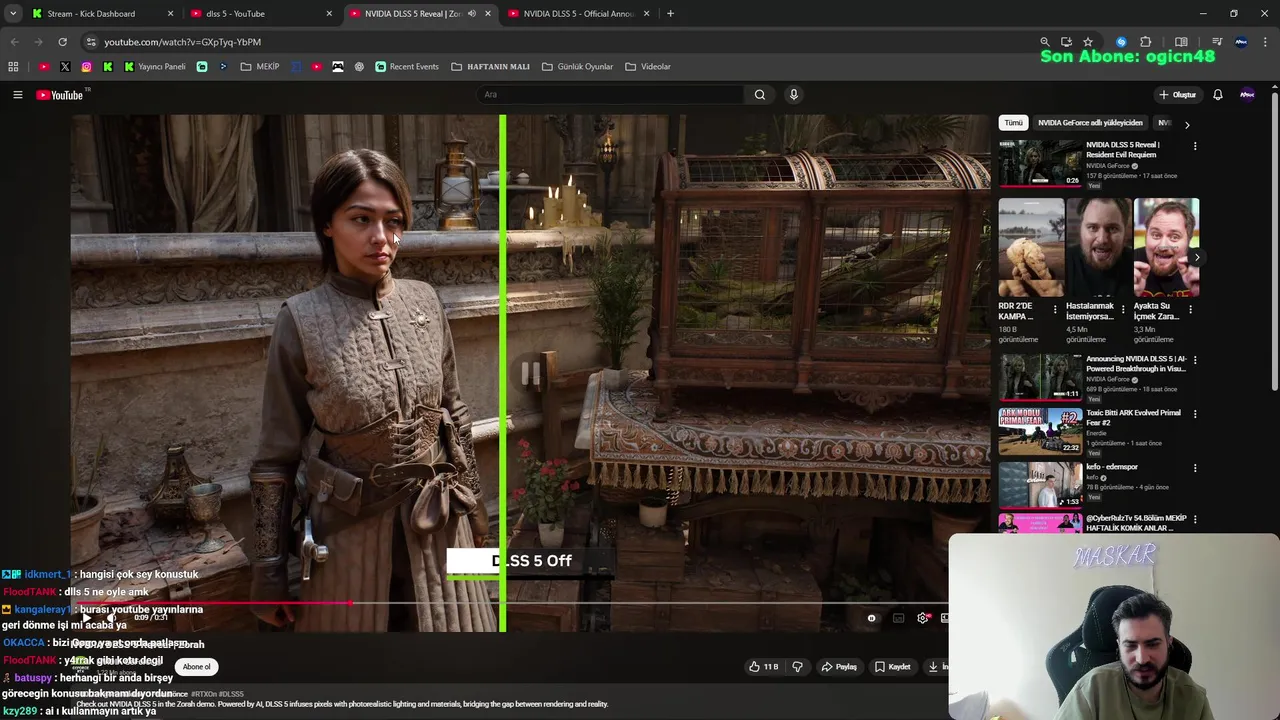Click the #DLSS5 hashtag link

231,694
